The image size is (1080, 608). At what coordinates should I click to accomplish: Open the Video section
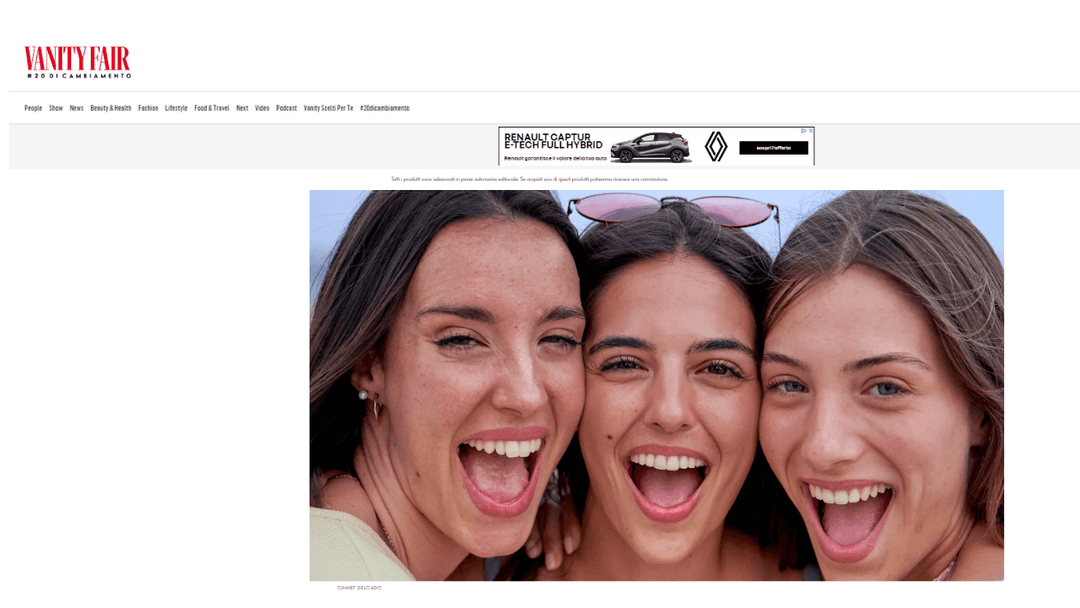click(262, 108)
